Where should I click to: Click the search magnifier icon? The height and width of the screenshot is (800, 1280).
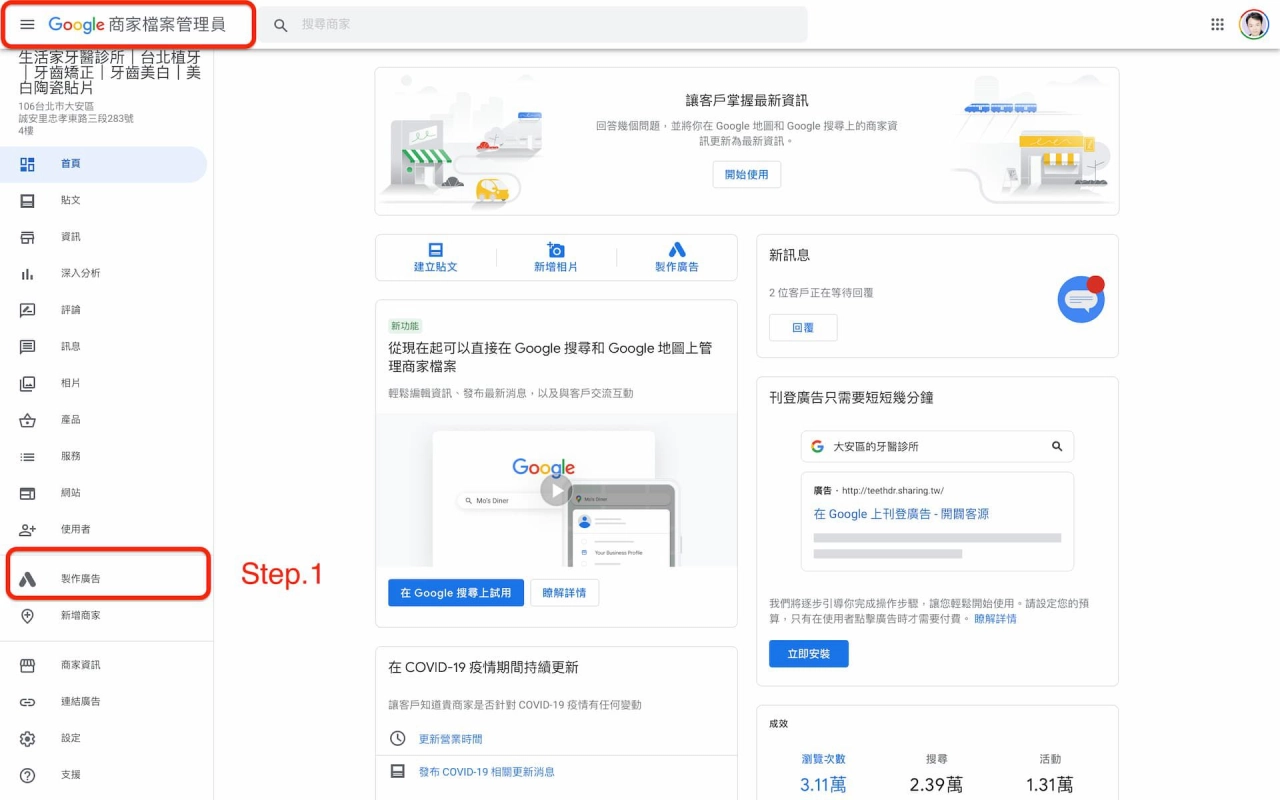coord(281,24)
